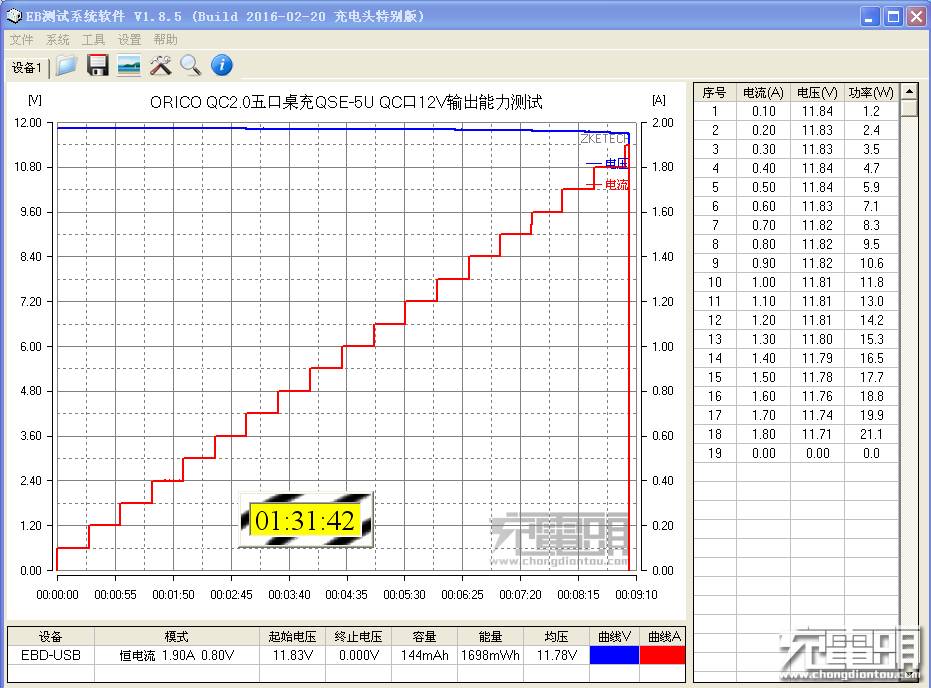
Task: Click the 0.000V end voltage cell
Action: point(359,655)
